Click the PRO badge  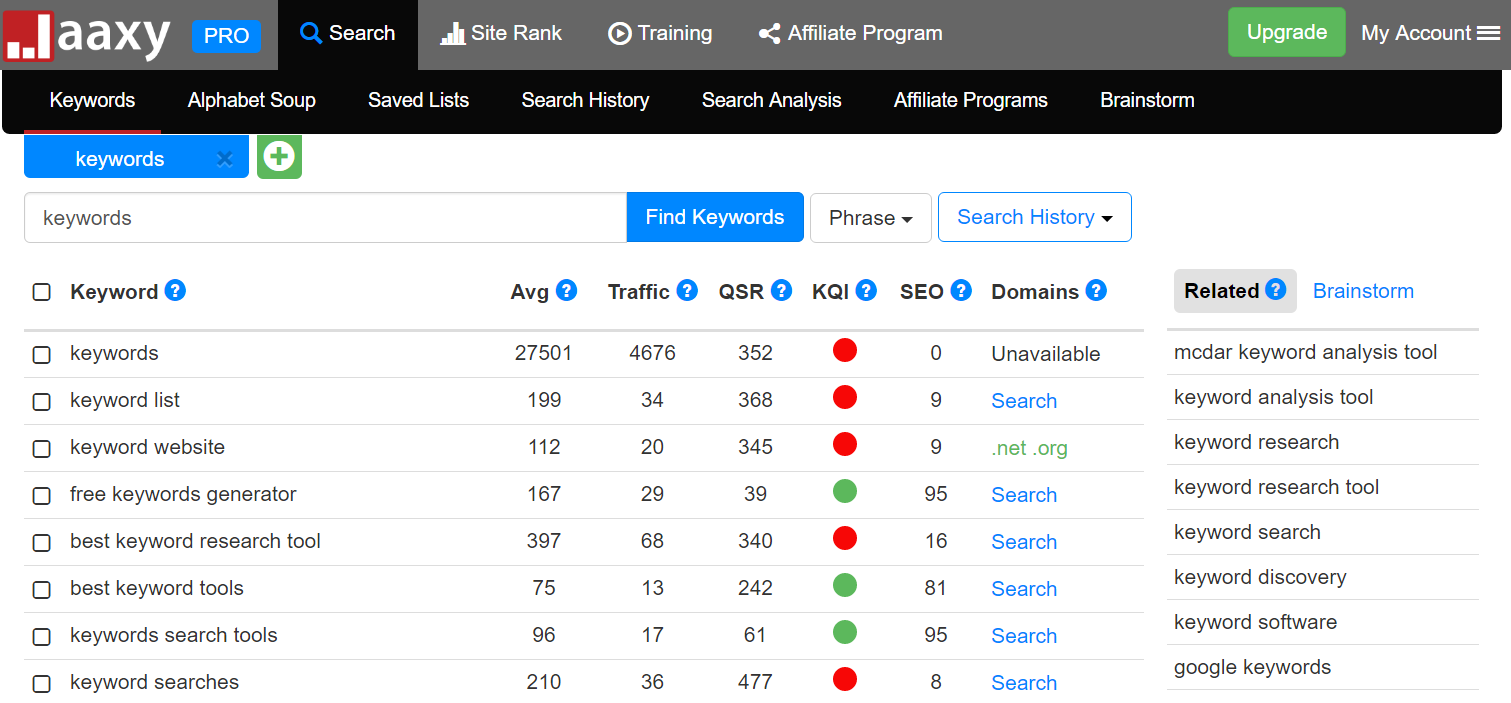tap(226, 36)
